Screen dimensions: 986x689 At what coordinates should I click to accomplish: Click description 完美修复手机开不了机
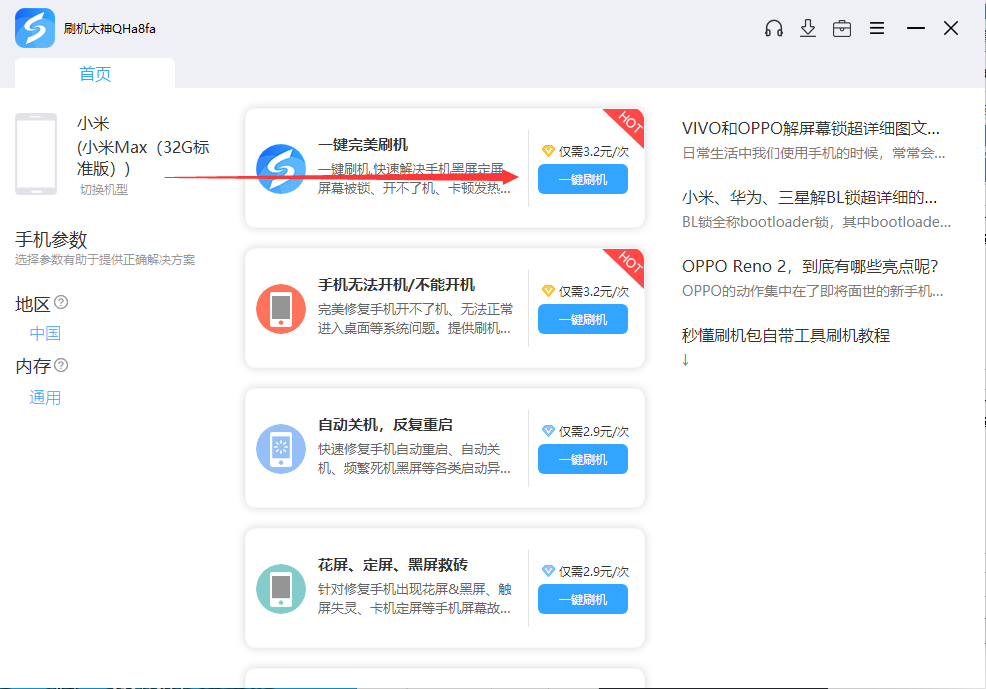[x=415, y=319]
